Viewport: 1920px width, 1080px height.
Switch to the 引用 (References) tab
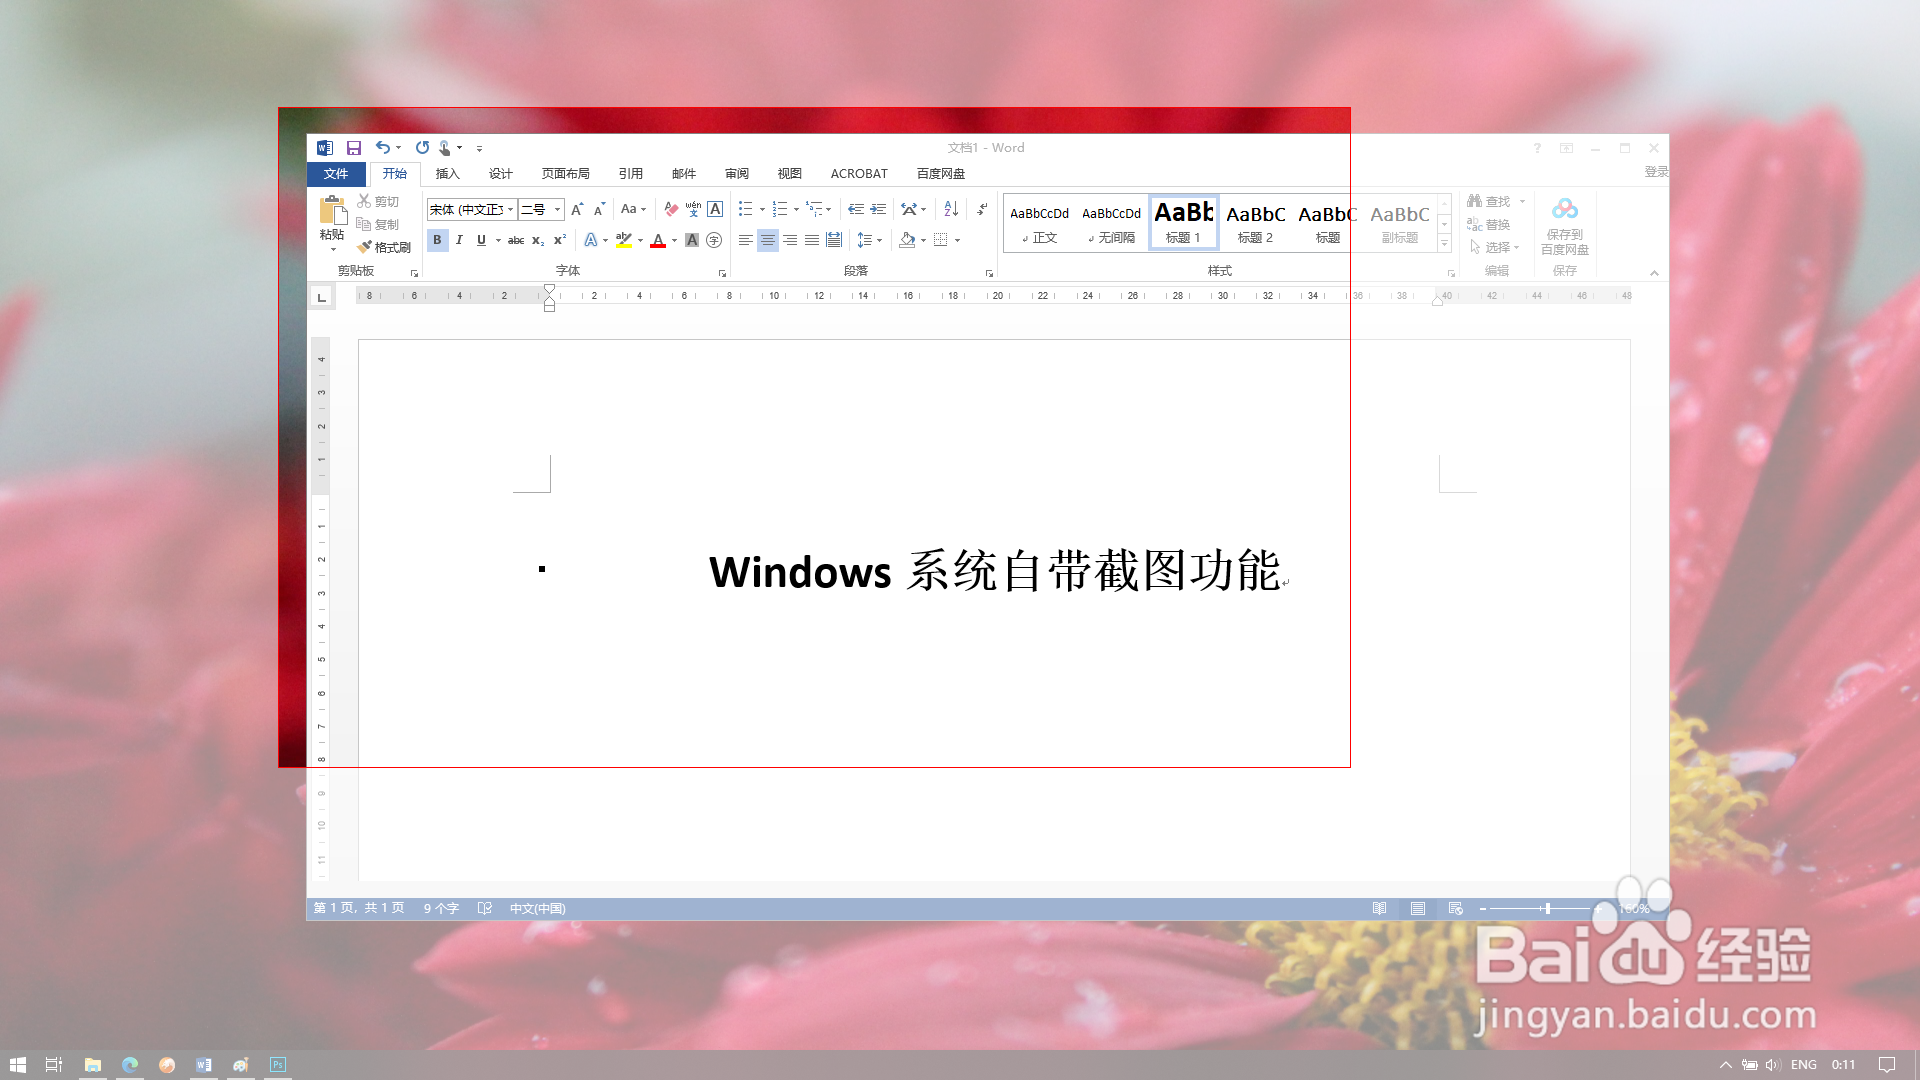(631, 174)
